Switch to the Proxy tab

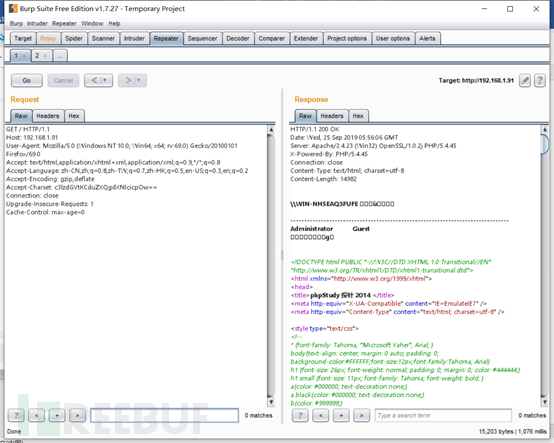48,39
